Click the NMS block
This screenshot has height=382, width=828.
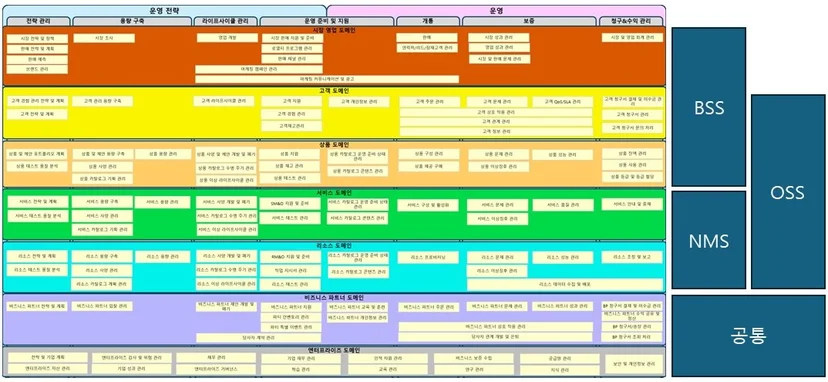709,240
